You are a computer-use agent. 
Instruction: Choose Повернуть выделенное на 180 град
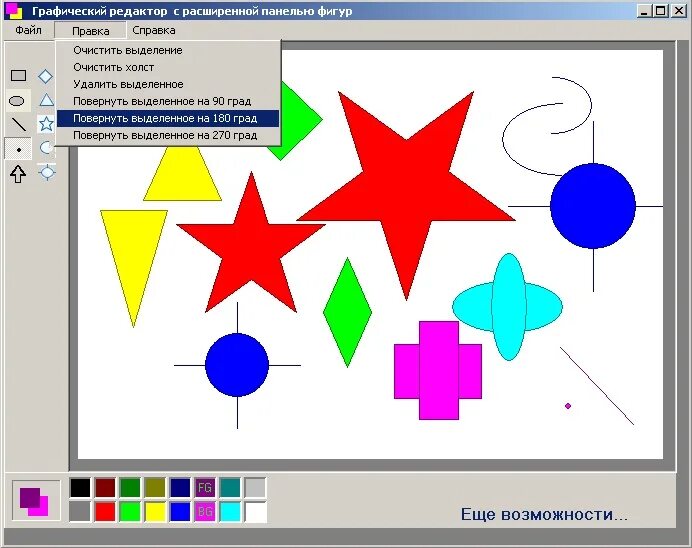click(x=168, y=118)
